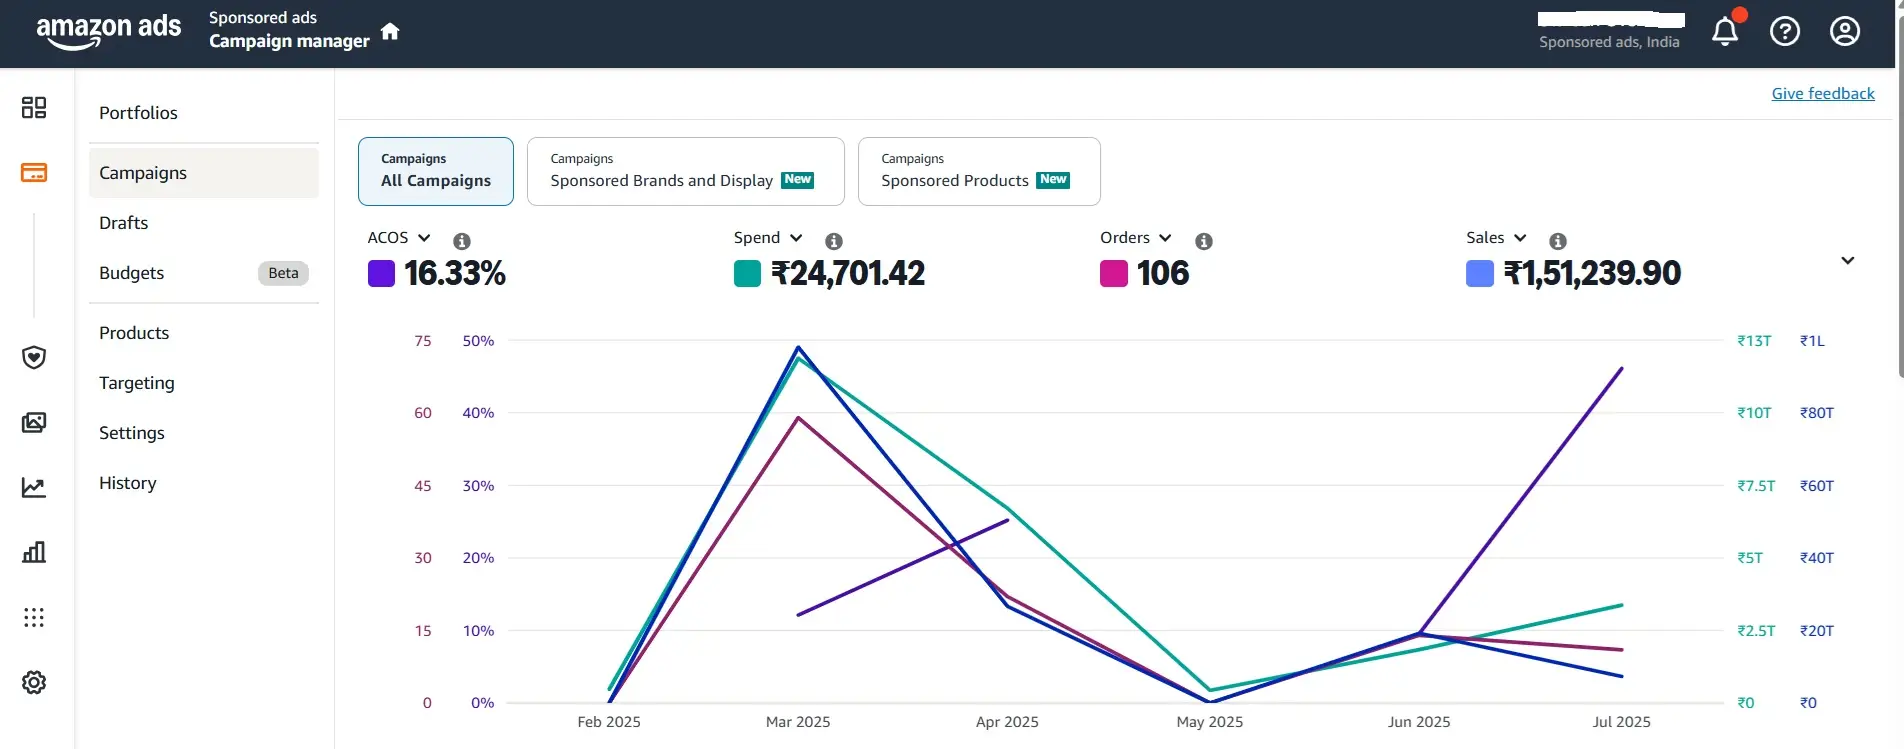This screenshot has height=749, width=1904.
Task: Click the pink Orders color swatch
Action: (x=1113, y=273)
